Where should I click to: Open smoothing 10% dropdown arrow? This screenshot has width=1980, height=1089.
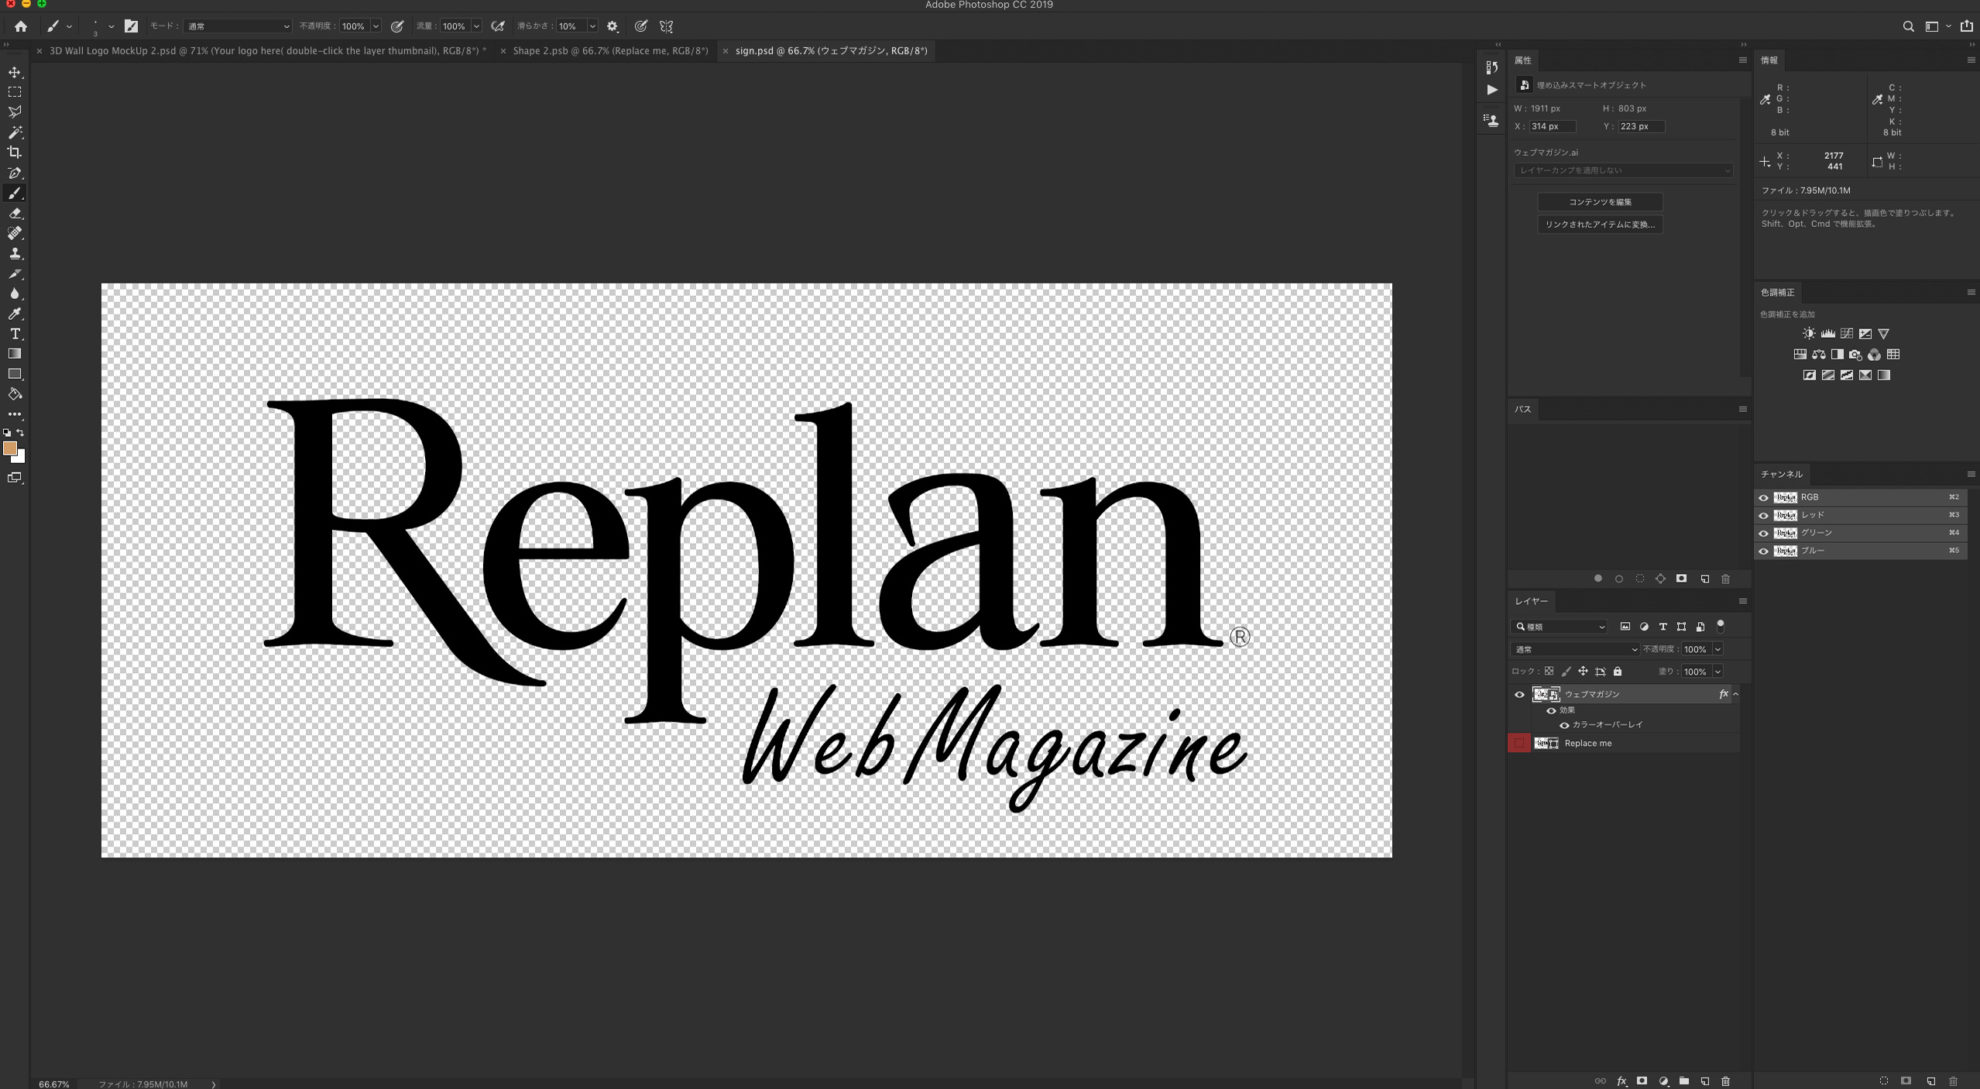tap(592, 26)
